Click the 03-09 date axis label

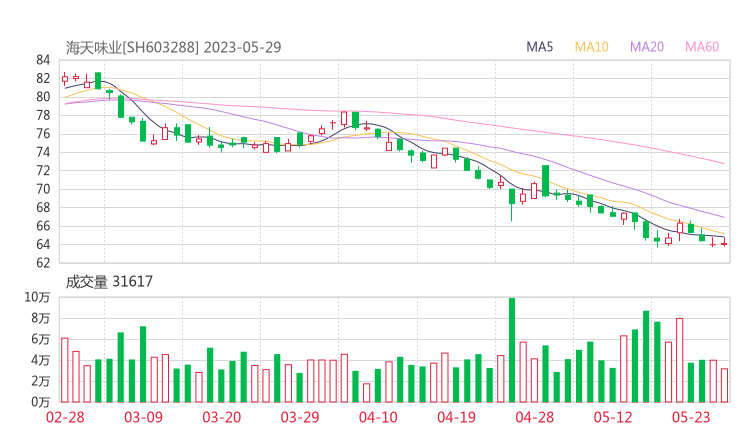pyautogui.click(x=143, y=417)
